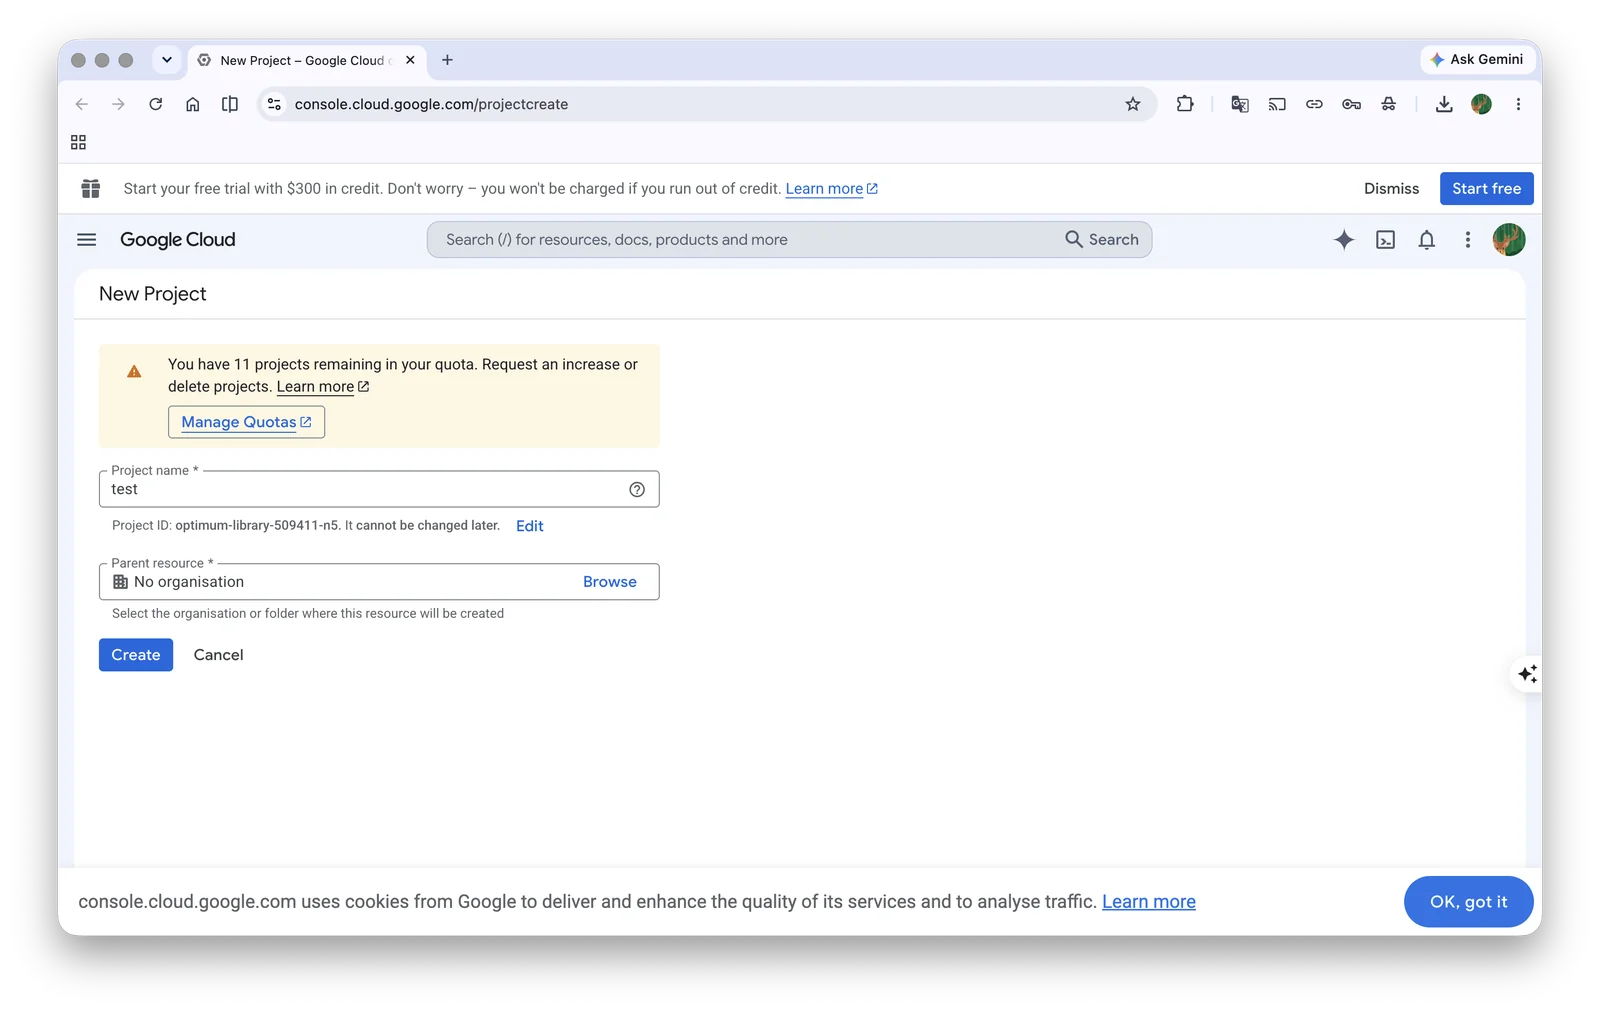The image size is (1600, 1012).
Task: Open the Google Cloud navigation hamburger menu
Action: coord(87,240)
